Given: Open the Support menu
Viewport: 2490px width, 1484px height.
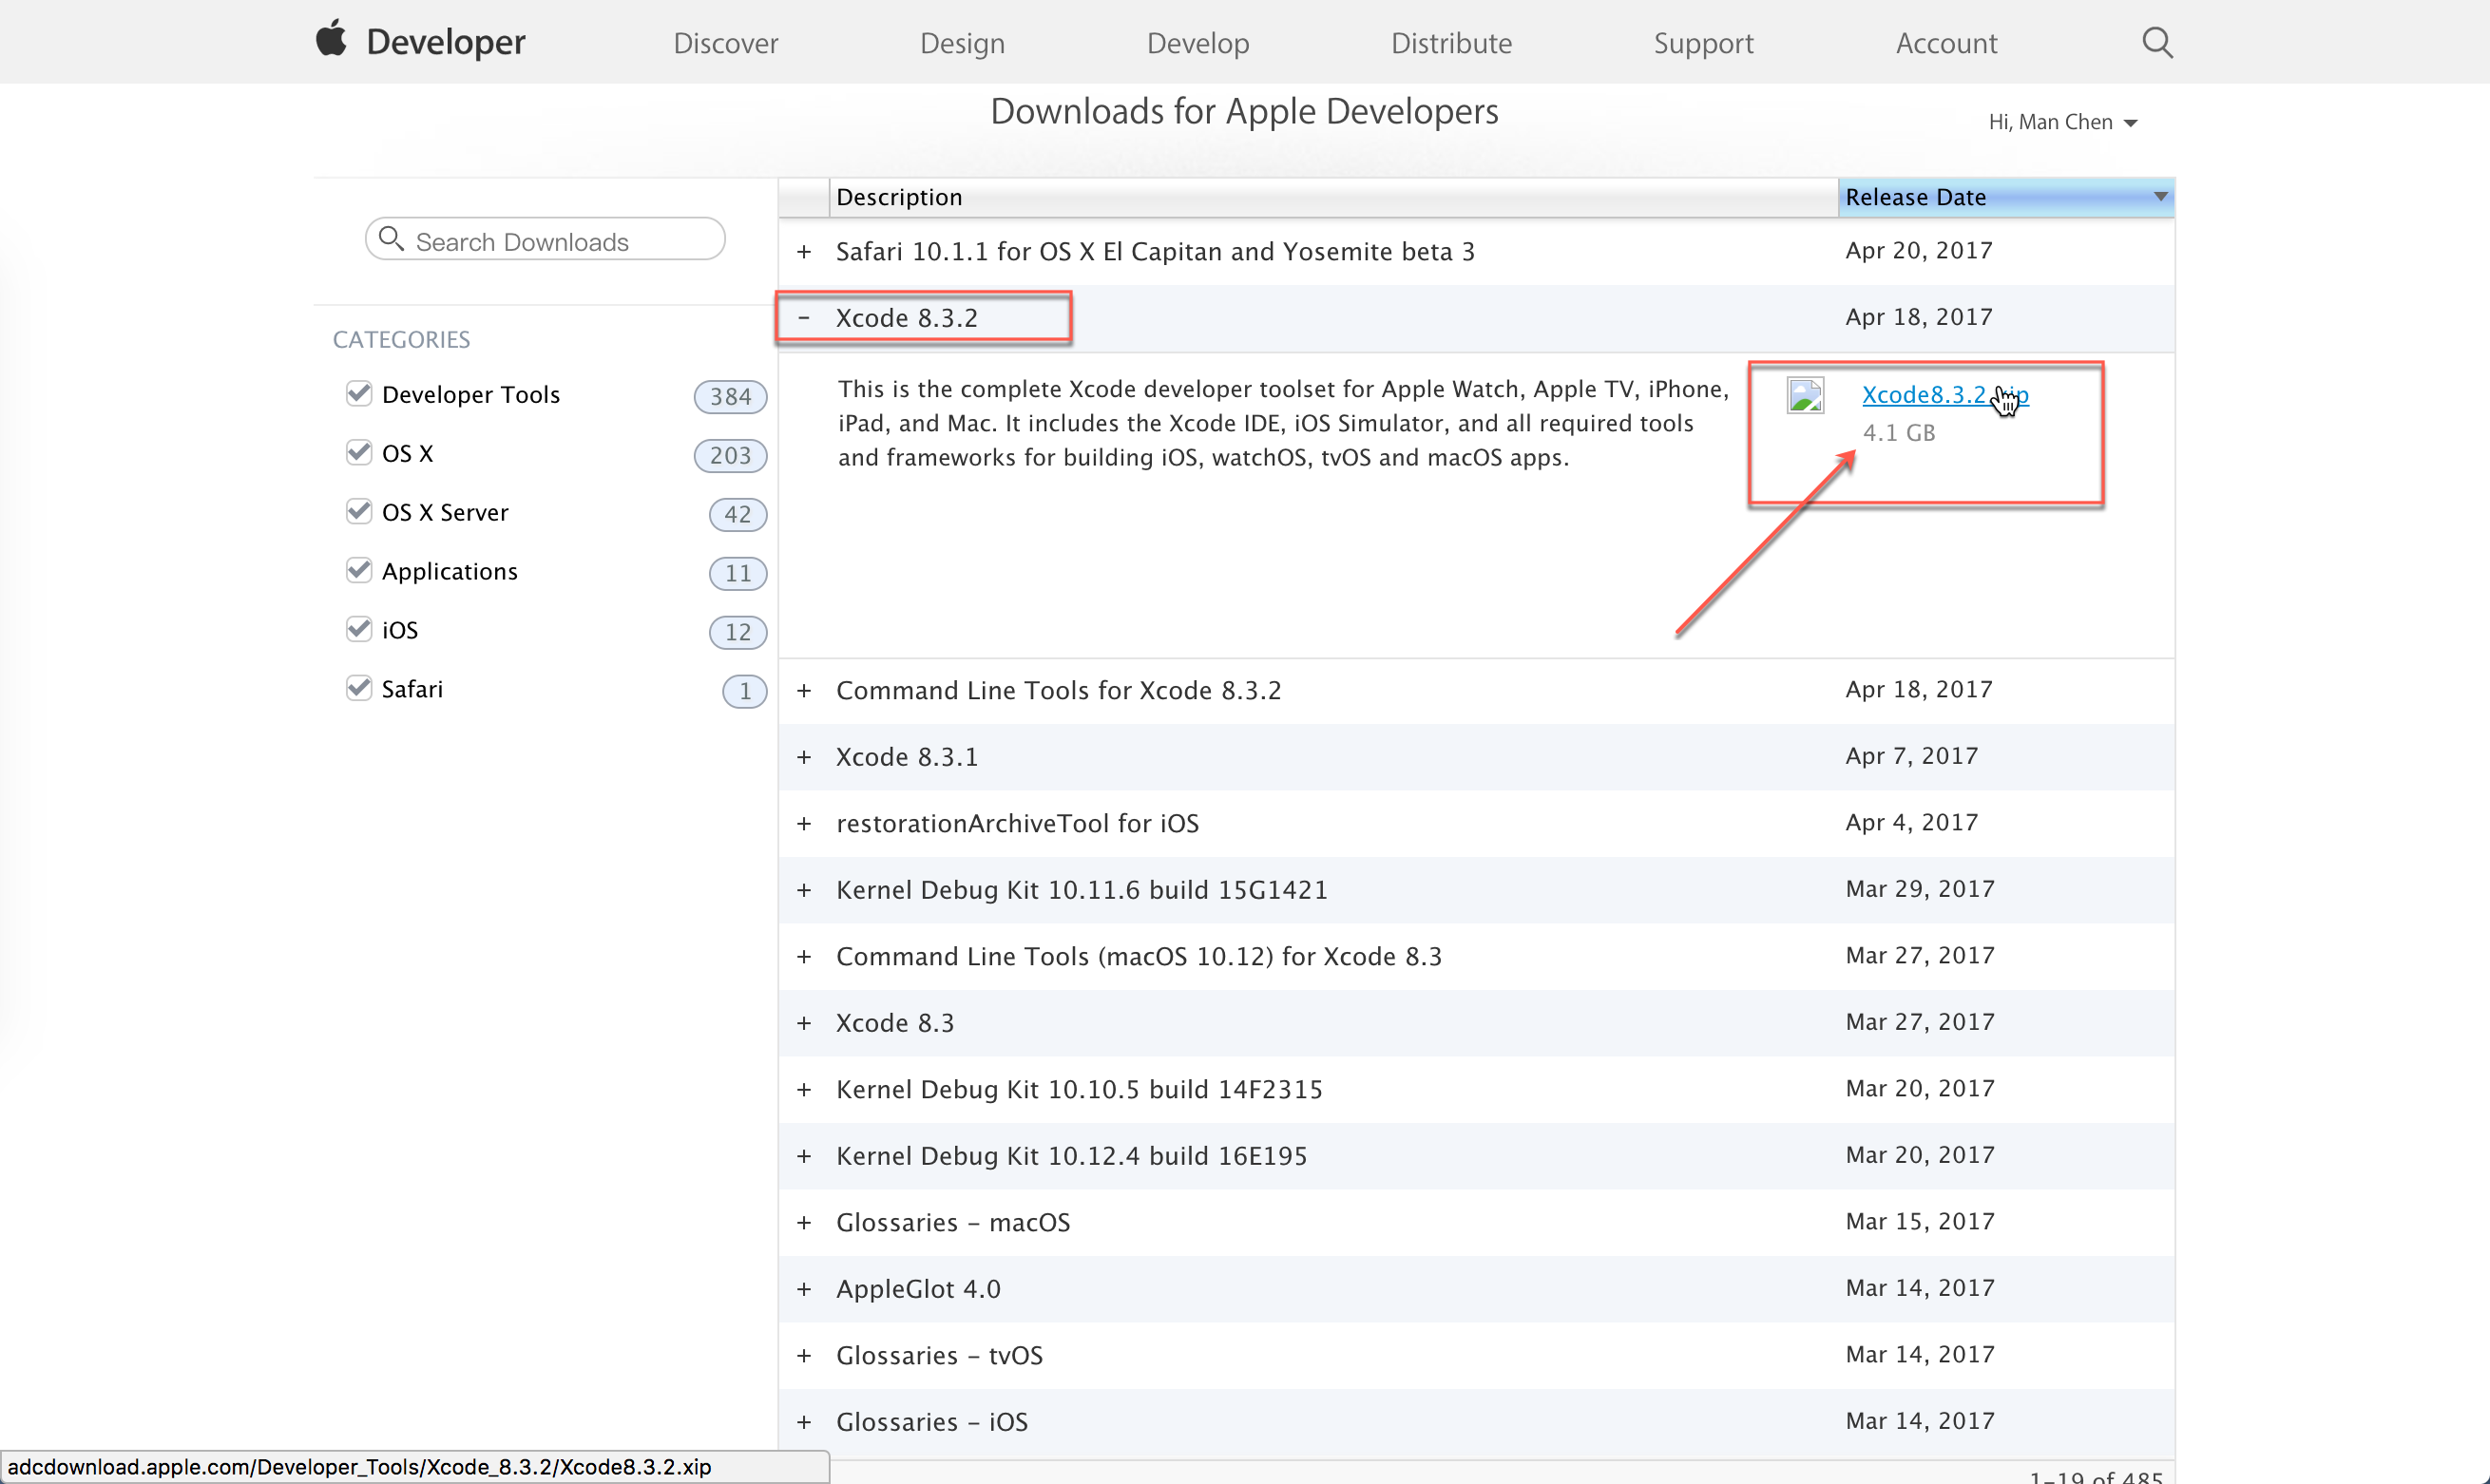Looking at the screenshot, I should pos(1703,43).
